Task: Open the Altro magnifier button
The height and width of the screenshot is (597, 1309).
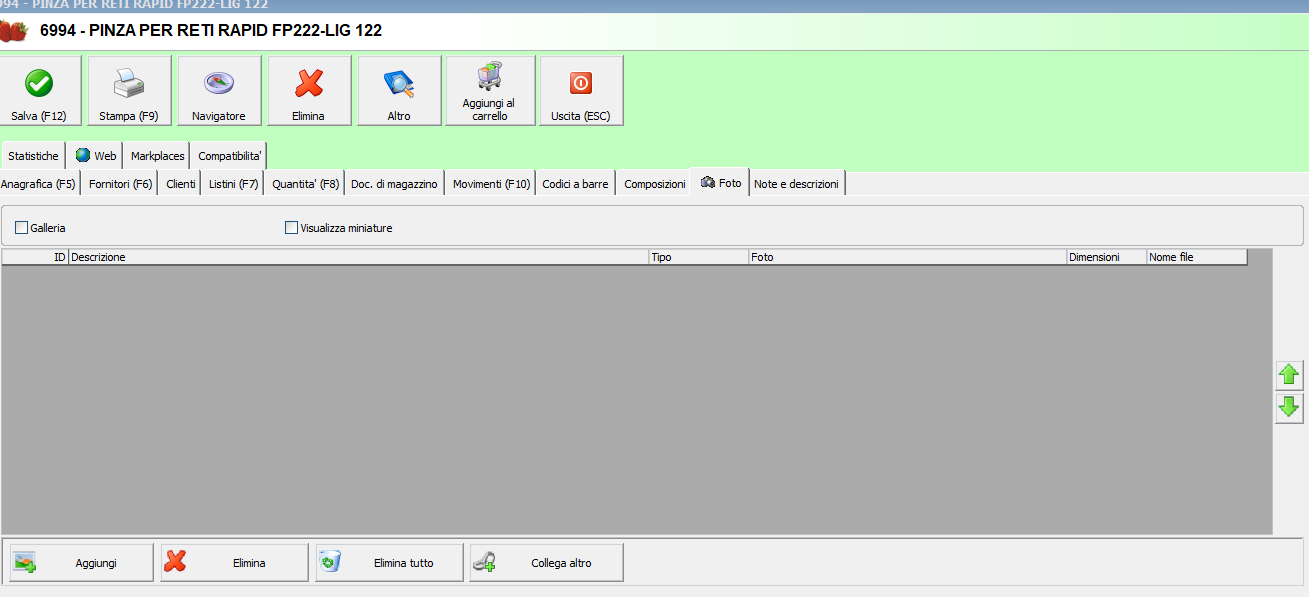Action: tap(399, 90)
